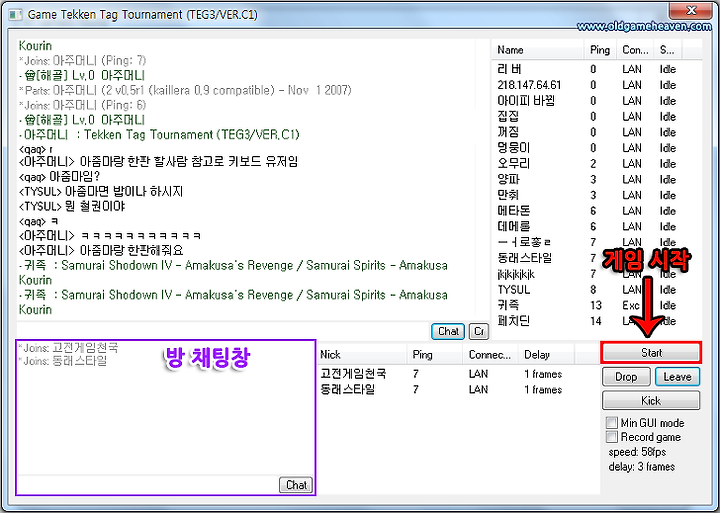Click the S... status column header
The width and height of the screenshot is (720, 513).
(x=668, y=50)
